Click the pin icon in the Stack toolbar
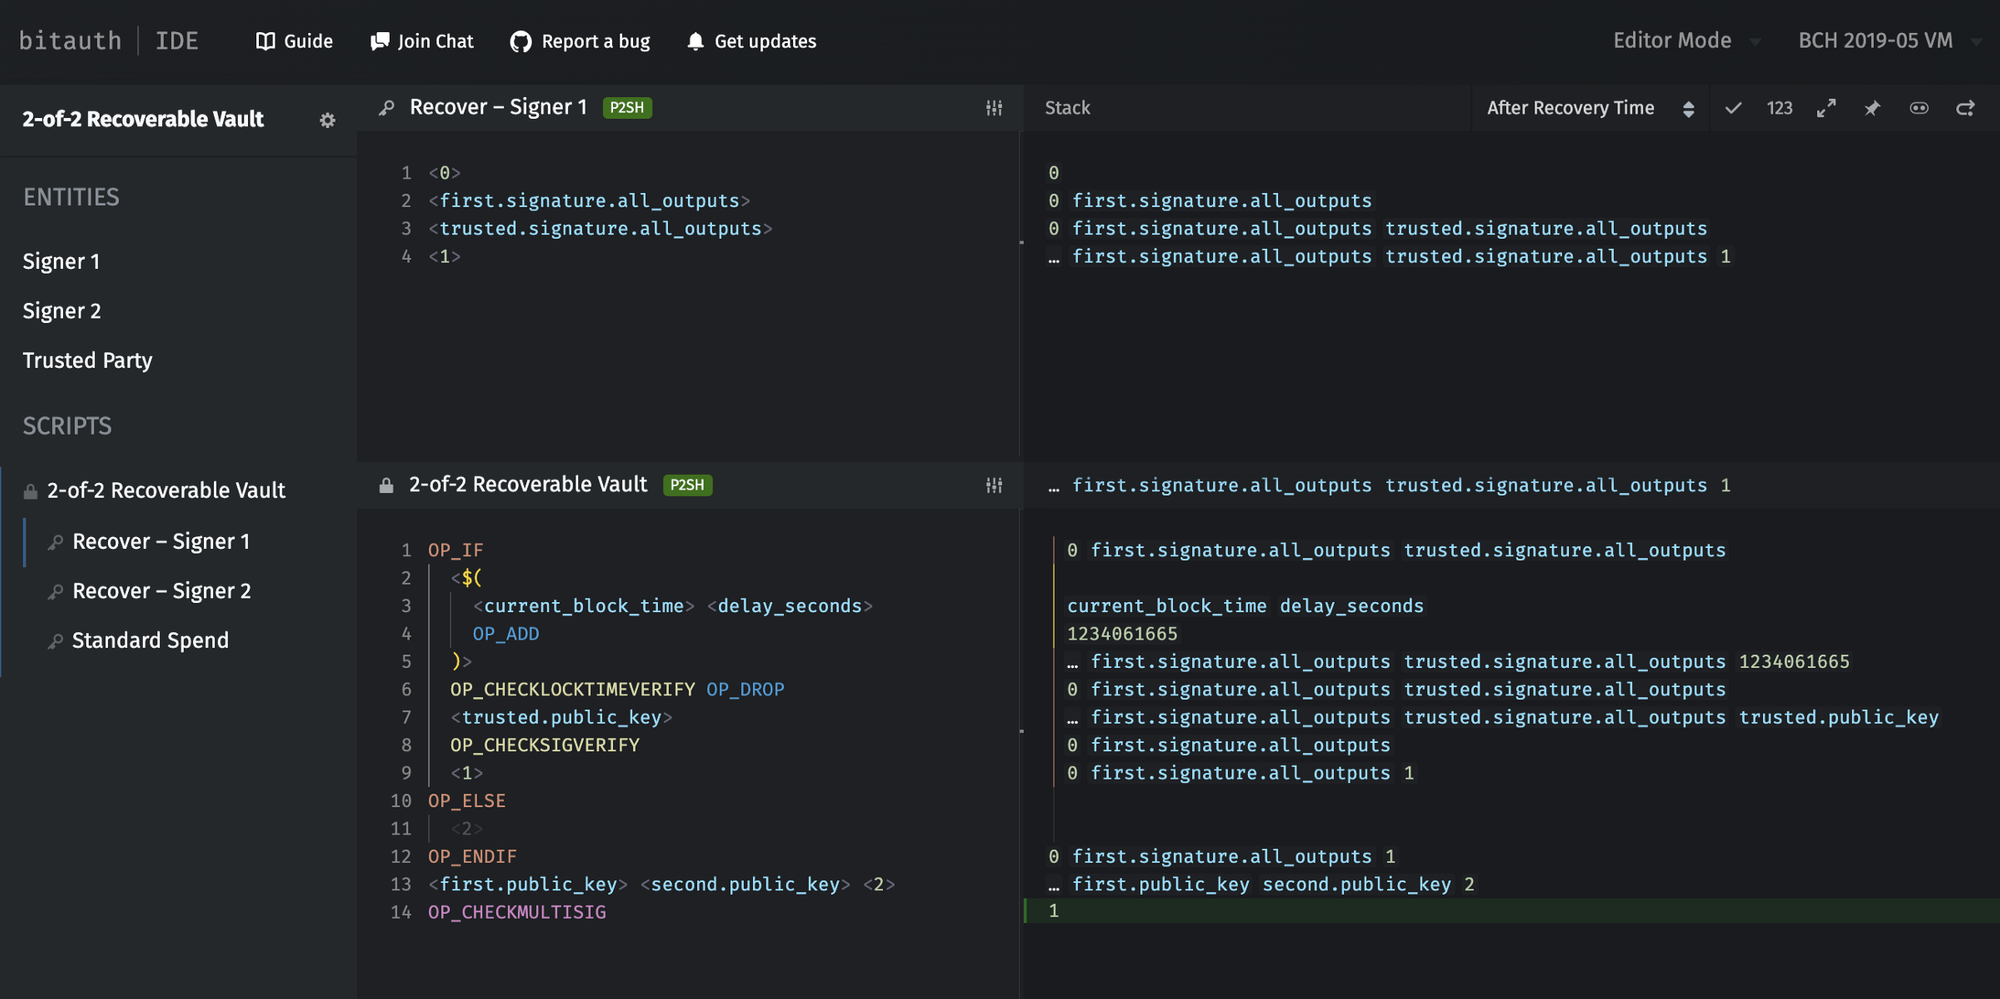 pyautogui.click(x=1872, y=107)
